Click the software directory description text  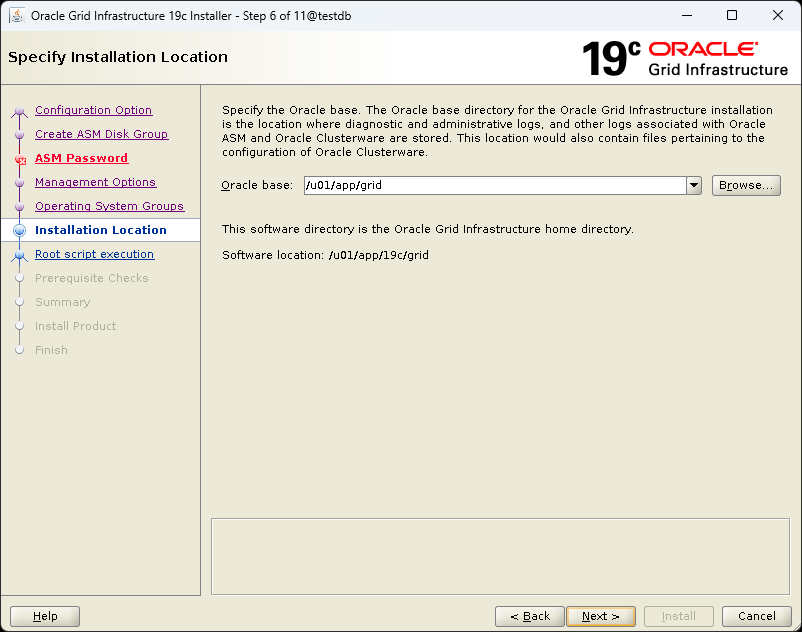(x=428, y=229)
